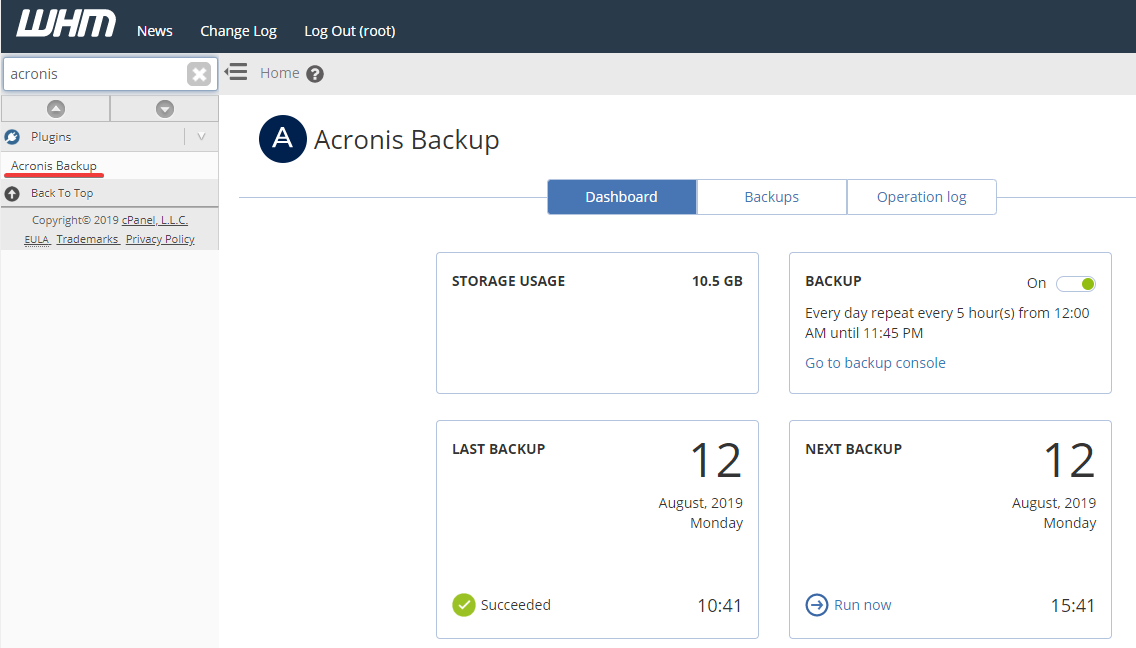Viewport: 1136px width, 648px height.
Task: Click the 15:41 next backup time
Action: click(1073, 606)
